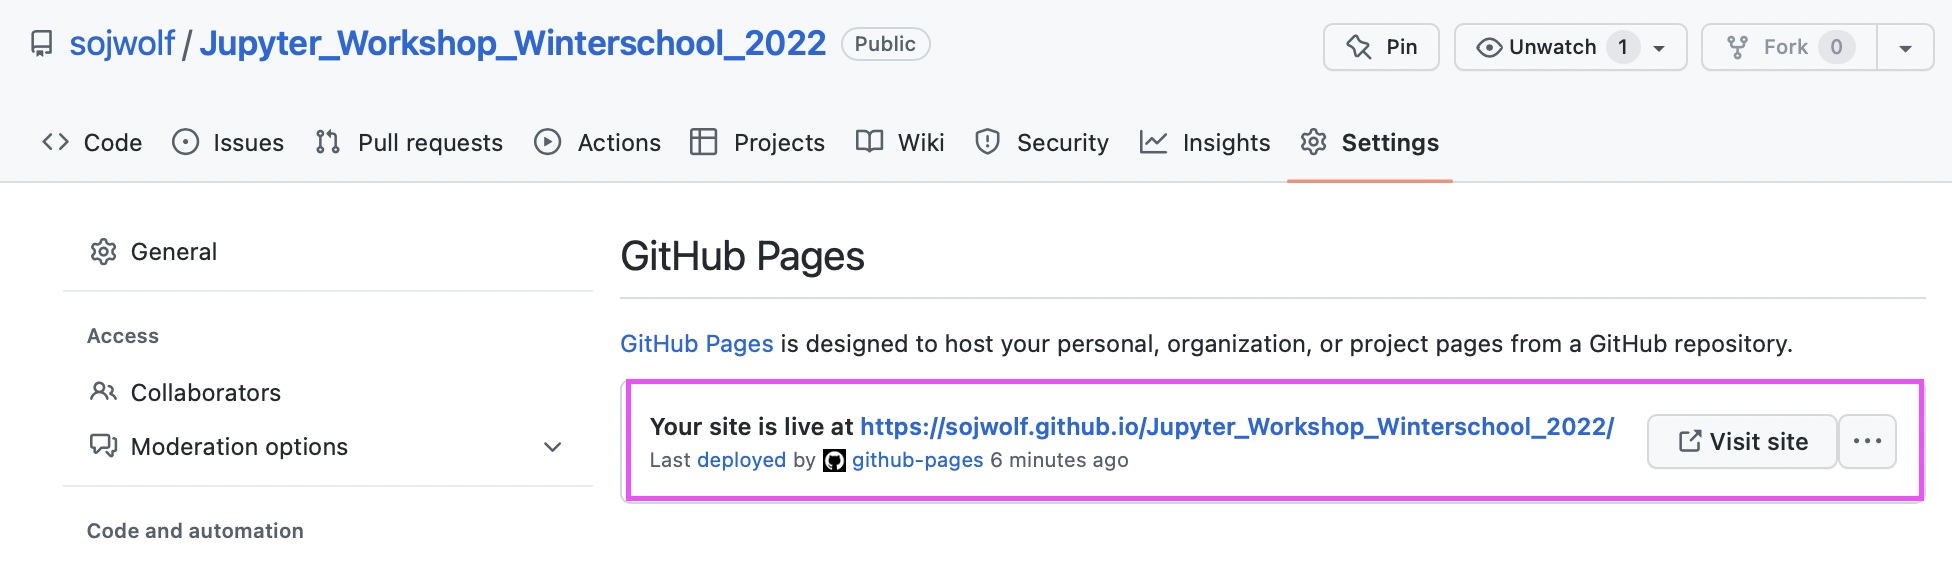The width and height of the screenshot is (1952, 568).
Task: Click the GitHub Pages page heading
Action: pyautogui.click(x=742, y=256)
